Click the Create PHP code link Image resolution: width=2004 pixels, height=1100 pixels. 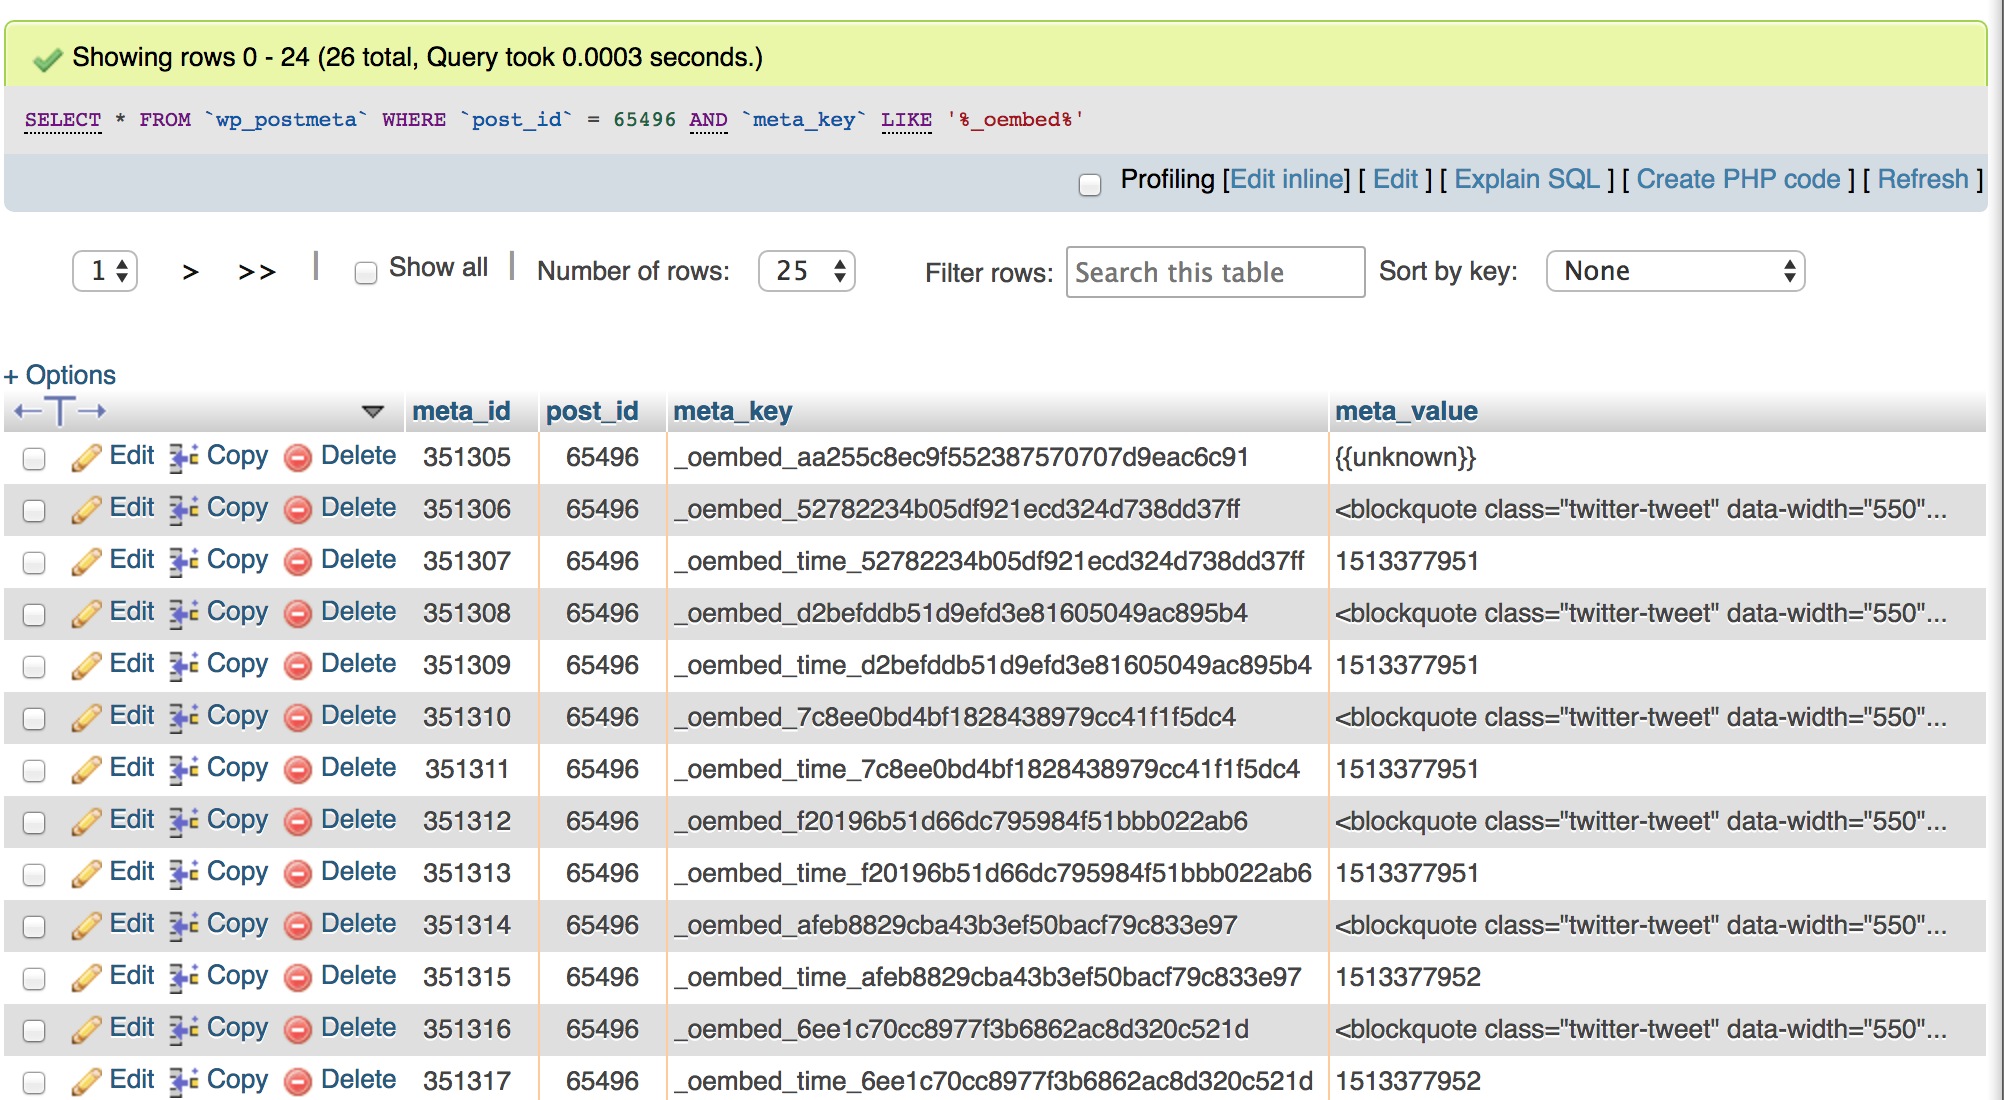[x=1737, y=179]
